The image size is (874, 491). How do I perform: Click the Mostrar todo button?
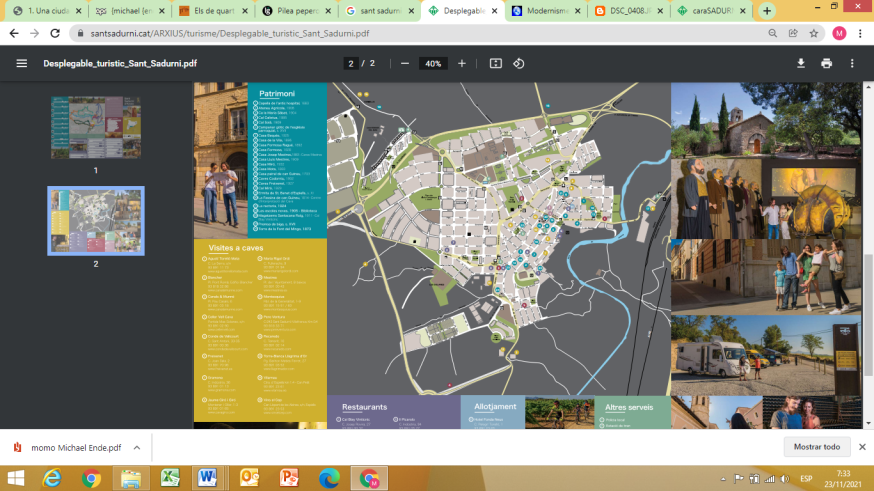coord(816,446)
